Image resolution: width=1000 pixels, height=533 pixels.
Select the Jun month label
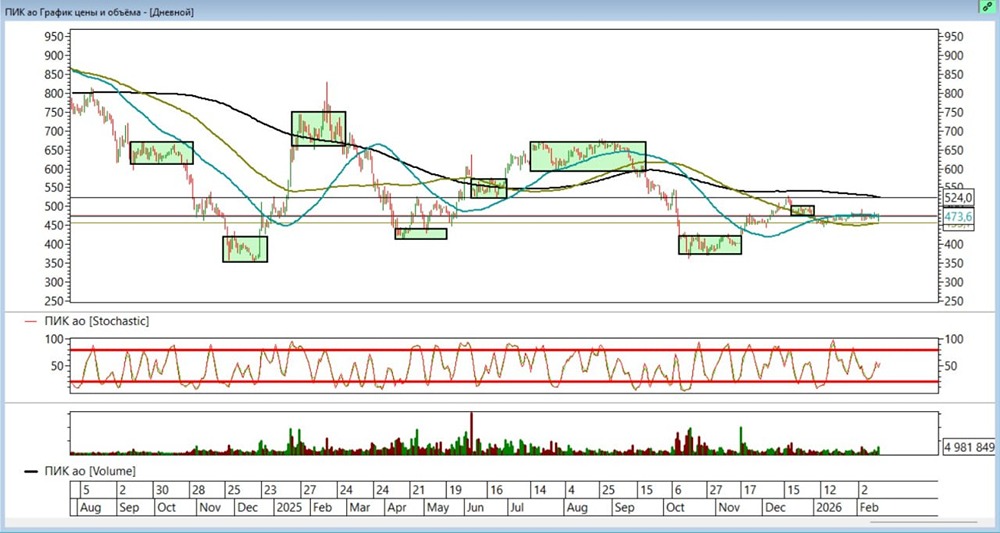tap(476, 508)
